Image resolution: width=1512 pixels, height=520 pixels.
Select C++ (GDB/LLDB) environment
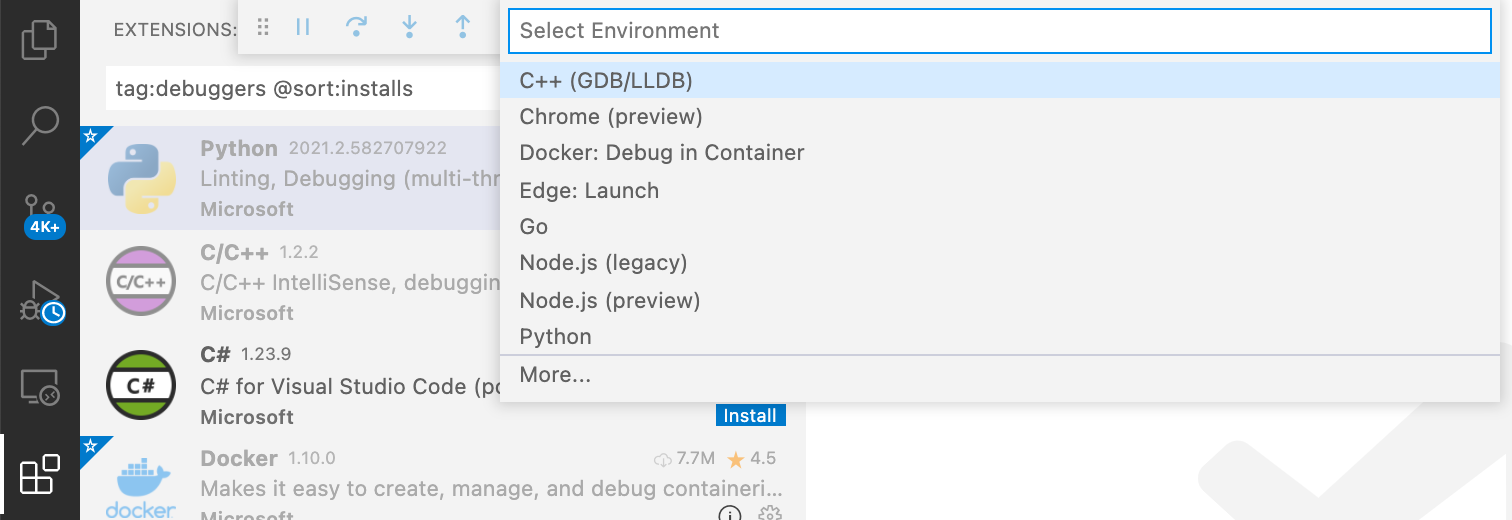(x=606, y=80)
